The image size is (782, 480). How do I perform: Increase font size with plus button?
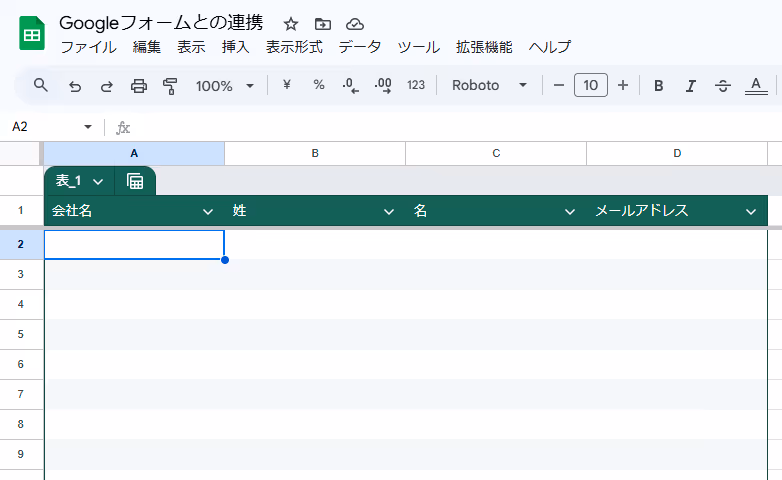click(622, 85)
